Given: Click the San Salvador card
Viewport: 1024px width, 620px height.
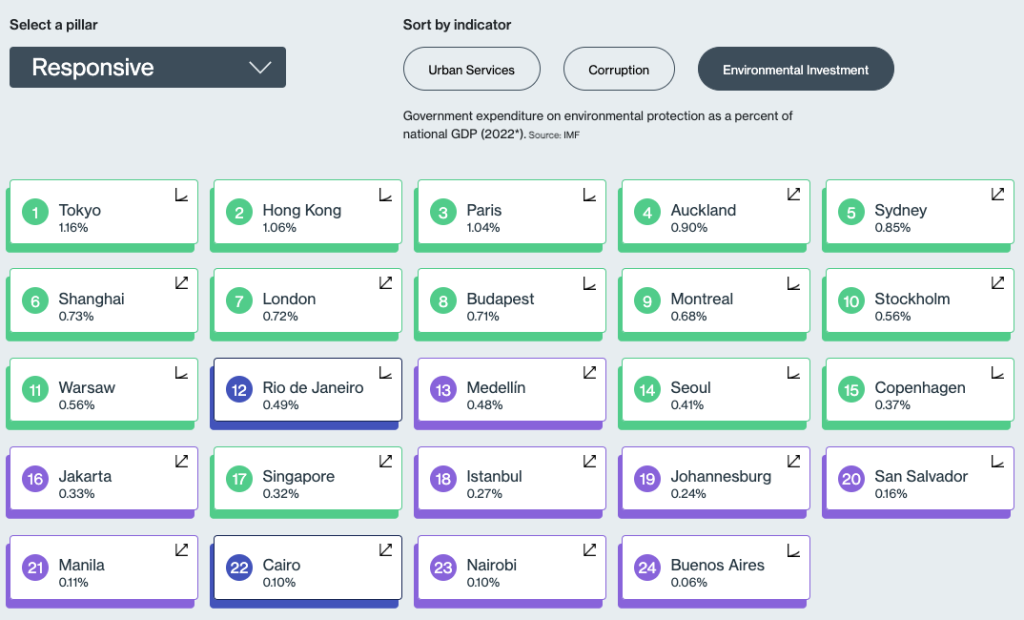Looking at the screenshot, I should click(x=920, y=478).
